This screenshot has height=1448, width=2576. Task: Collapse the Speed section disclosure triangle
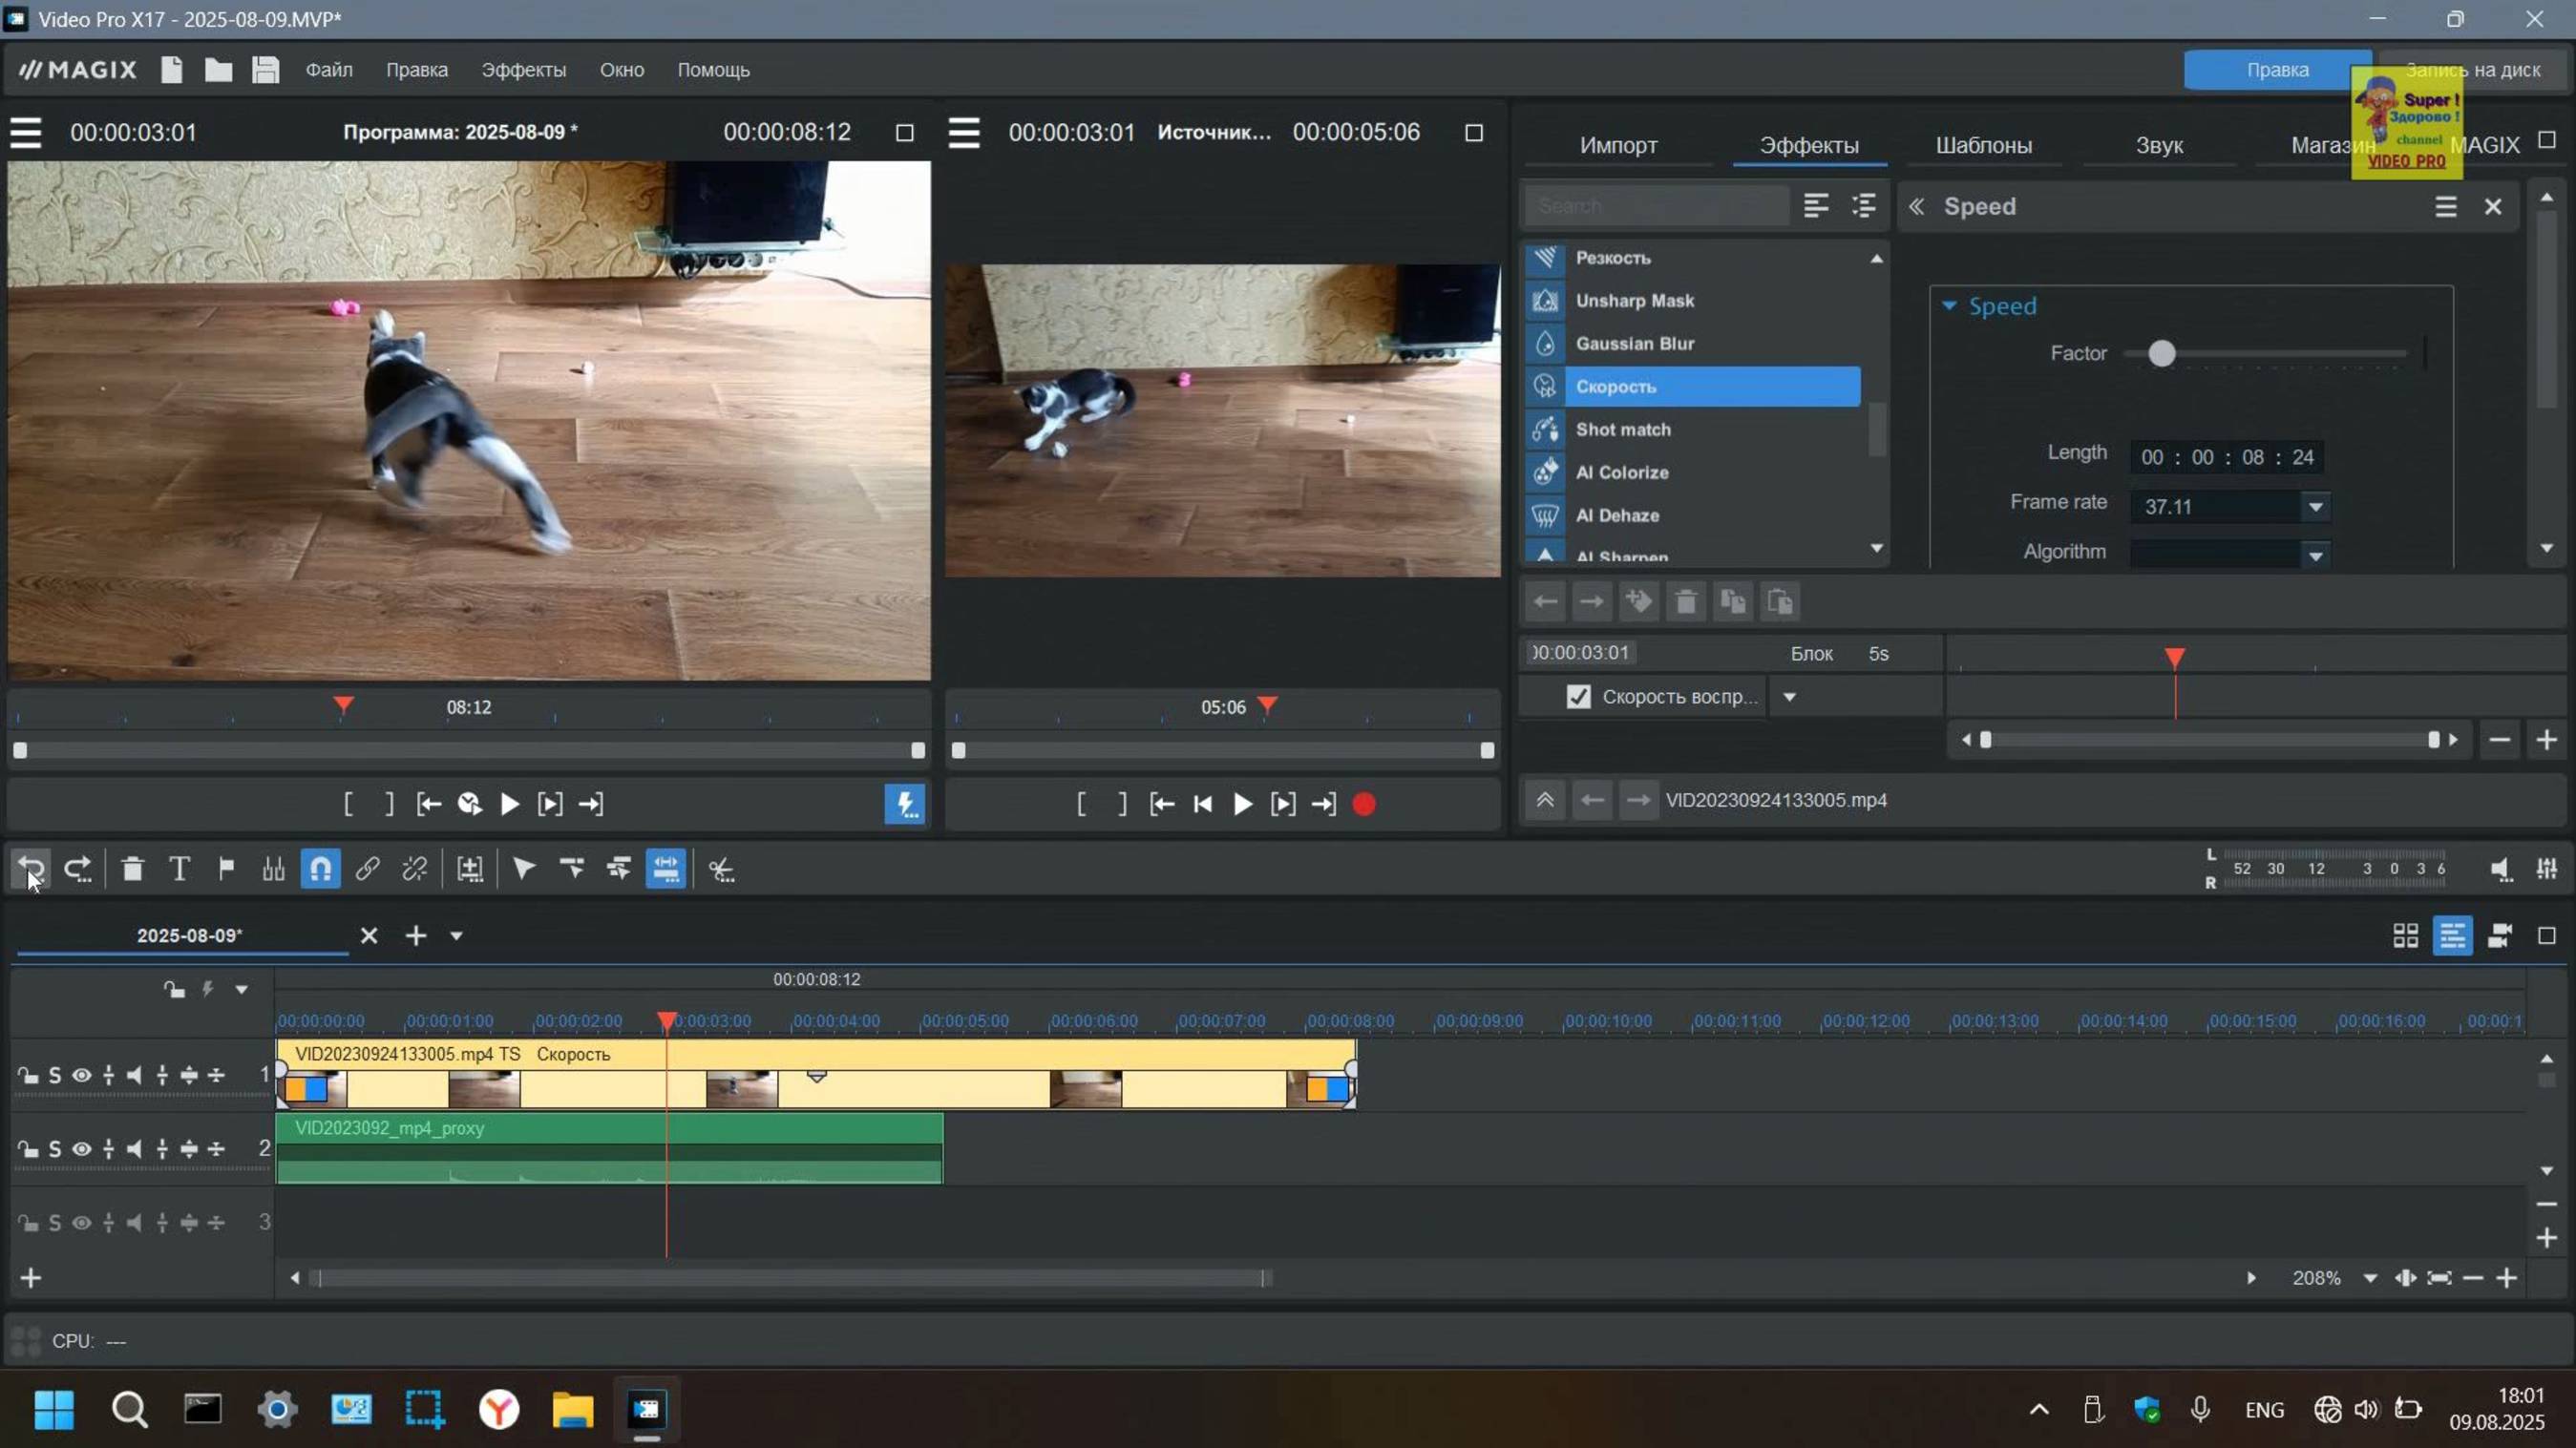[1949, 306]
